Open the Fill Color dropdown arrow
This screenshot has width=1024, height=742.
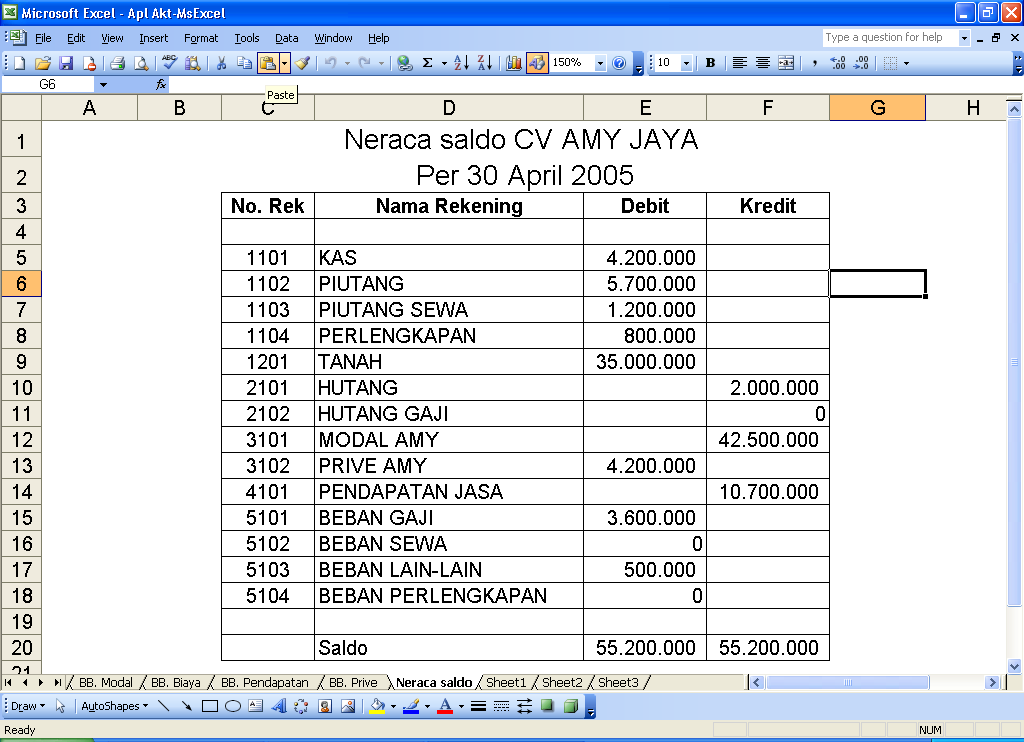click(x=393, y=706)
